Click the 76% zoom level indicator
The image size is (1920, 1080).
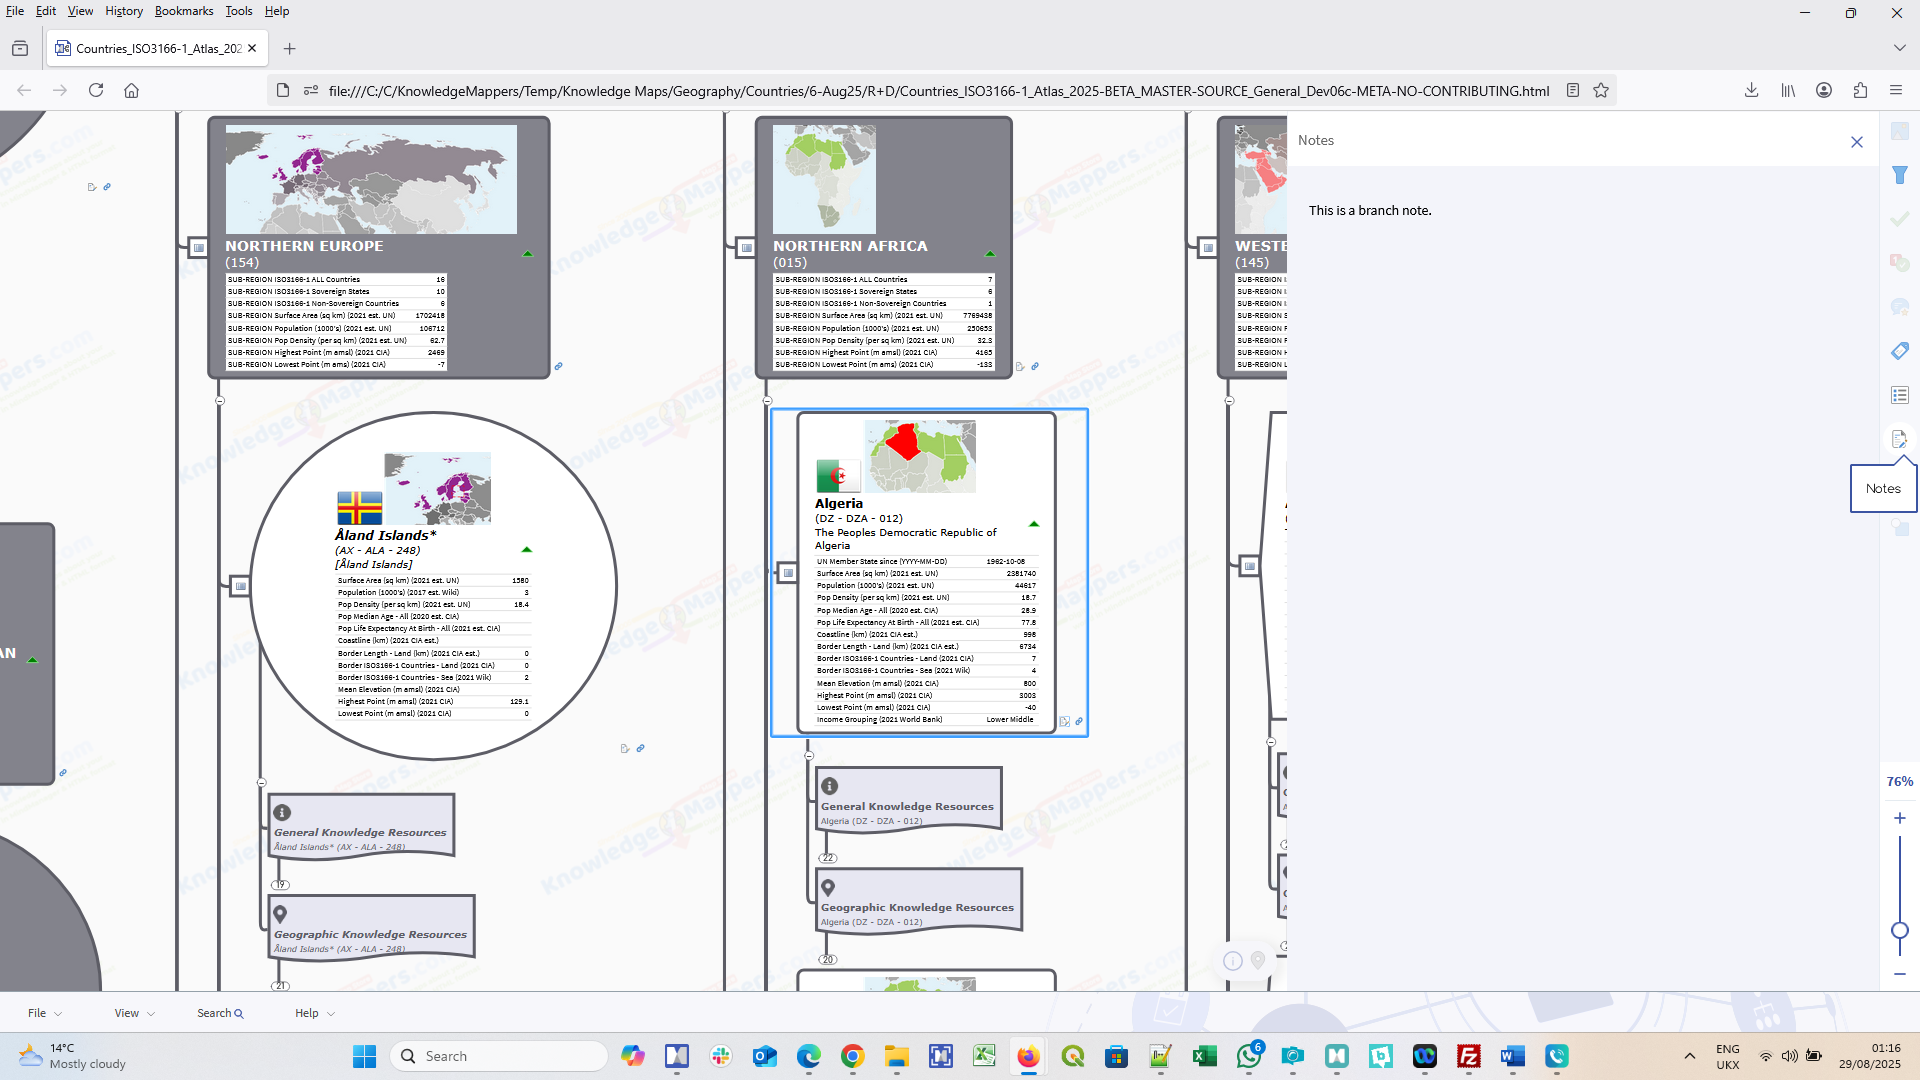pyautogui.click(x=1900, y=782)
